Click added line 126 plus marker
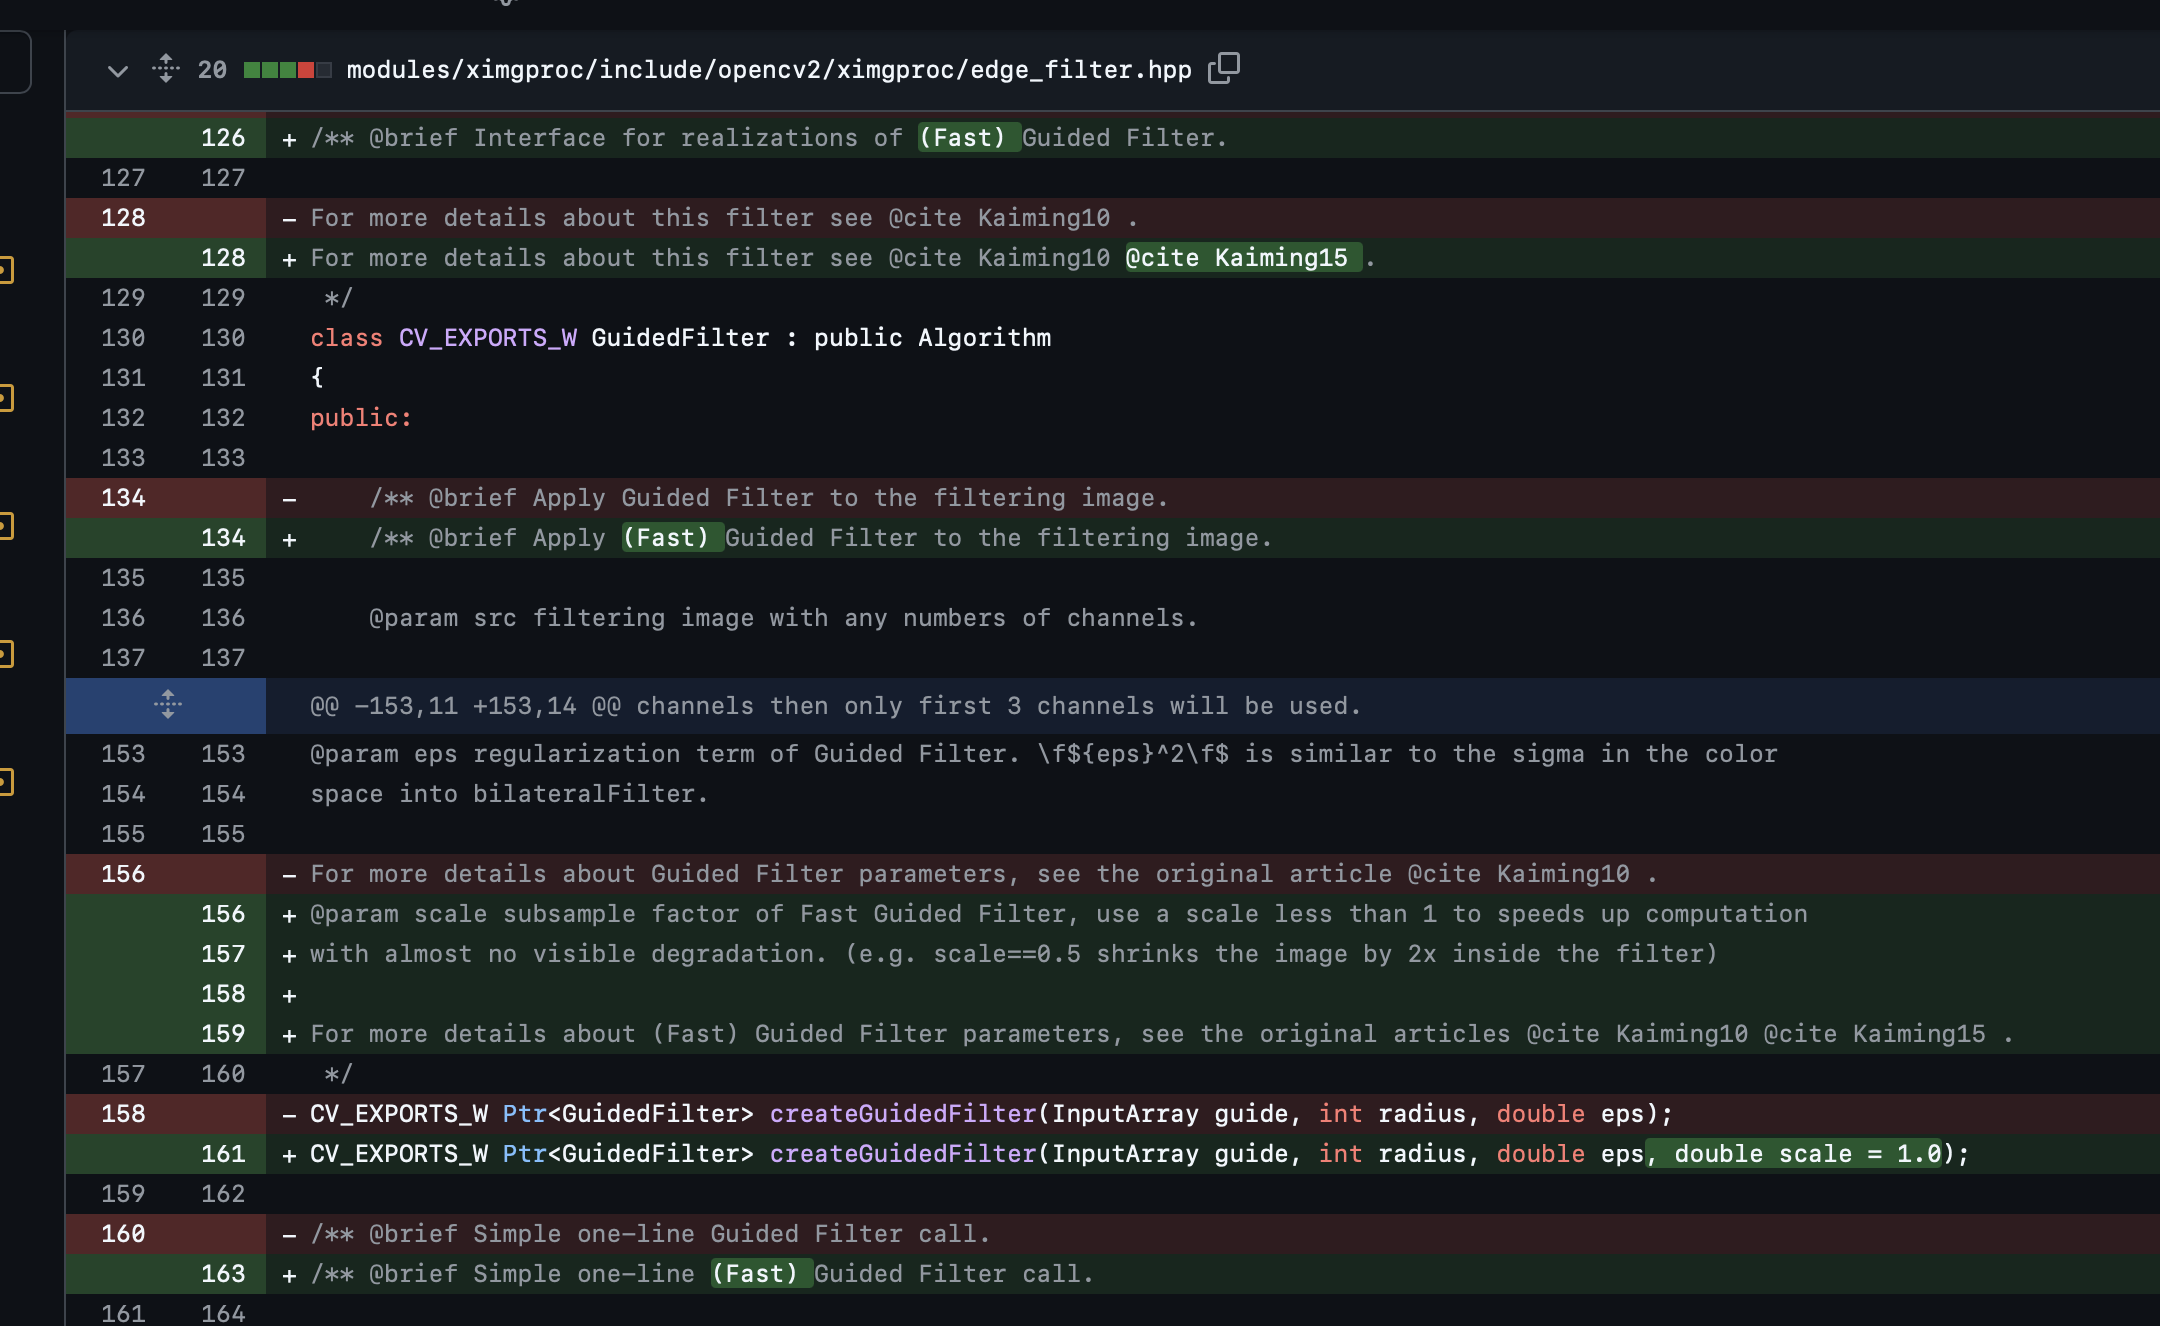The width and height of the screenshot is (2160, 1326). 289,139
